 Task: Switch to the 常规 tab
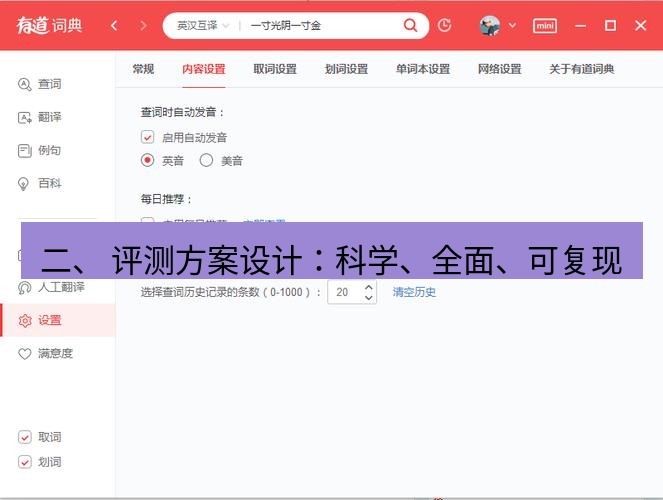coord(143,69)
